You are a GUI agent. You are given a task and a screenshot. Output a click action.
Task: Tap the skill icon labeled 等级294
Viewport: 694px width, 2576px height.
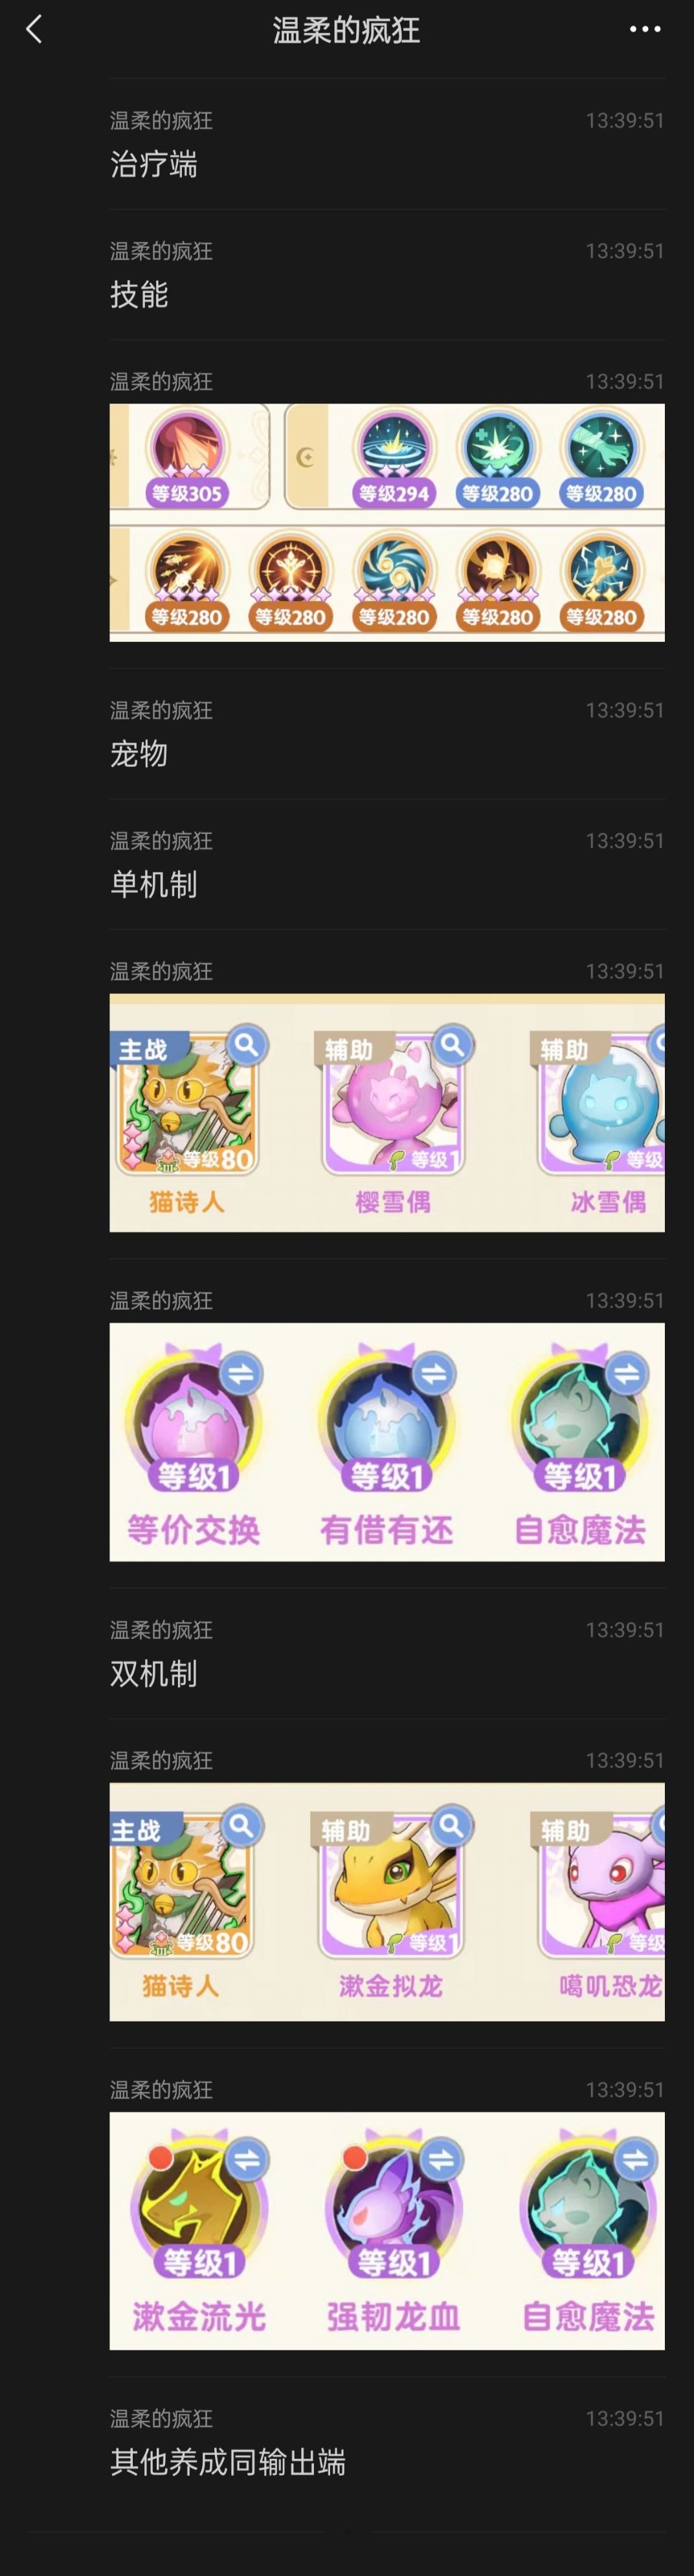point(394,455)
